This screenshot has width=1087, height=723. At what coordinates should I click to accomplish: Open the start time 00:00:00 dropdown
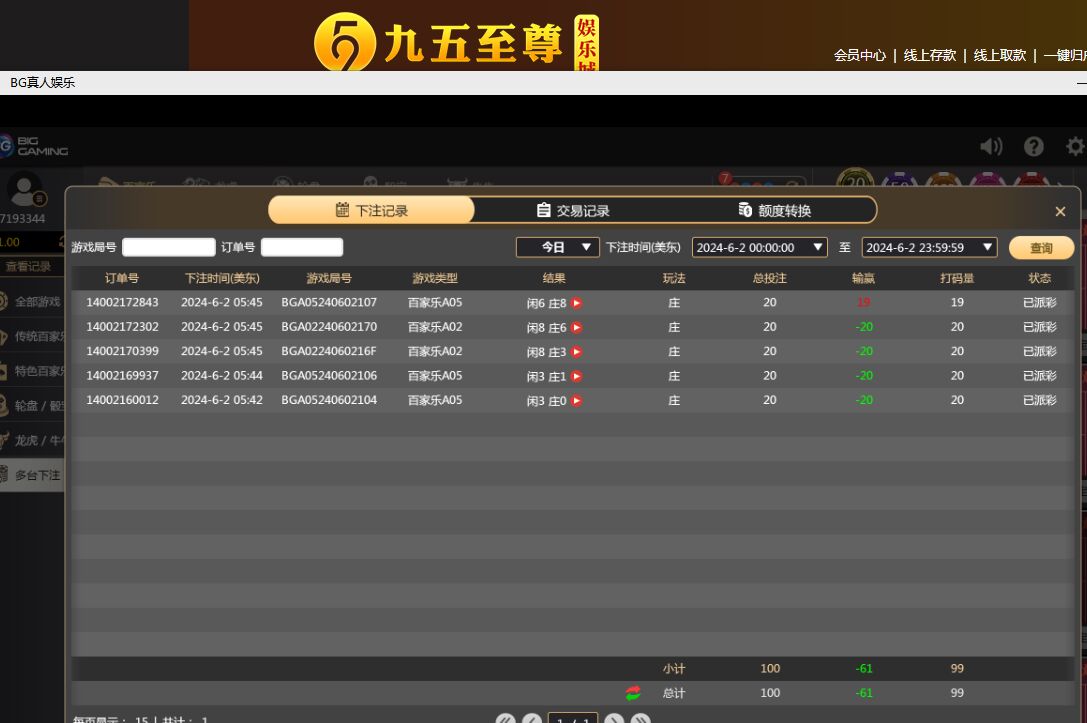click(x=759, y=247)
